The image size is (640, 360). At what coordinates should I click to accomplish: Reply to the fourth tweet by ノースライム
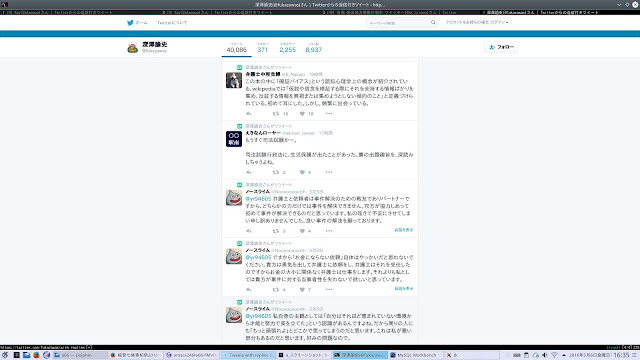coord(249,289)
